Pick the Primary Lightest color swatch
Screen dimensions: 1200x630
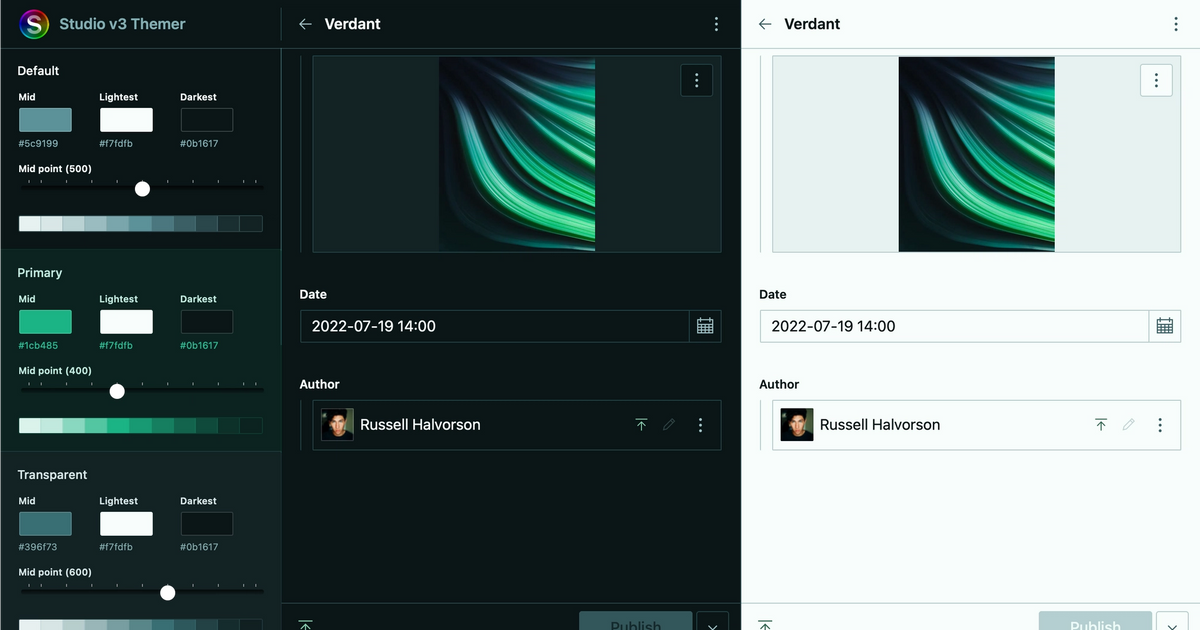(126, 322)
